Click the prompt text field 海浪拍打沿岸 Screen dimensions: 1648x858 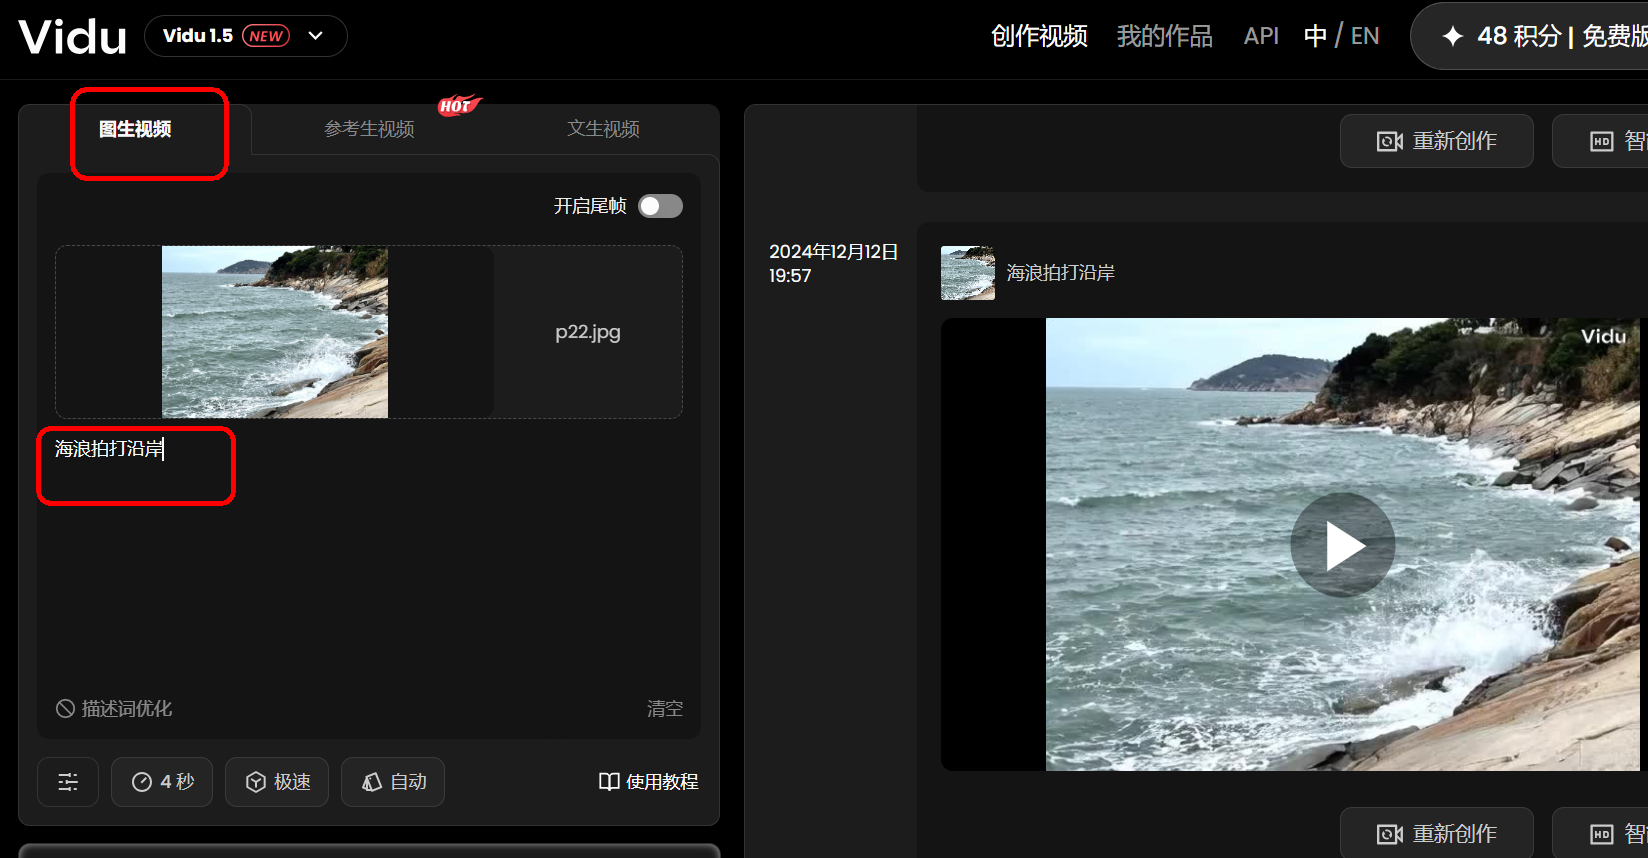(369, 560)
